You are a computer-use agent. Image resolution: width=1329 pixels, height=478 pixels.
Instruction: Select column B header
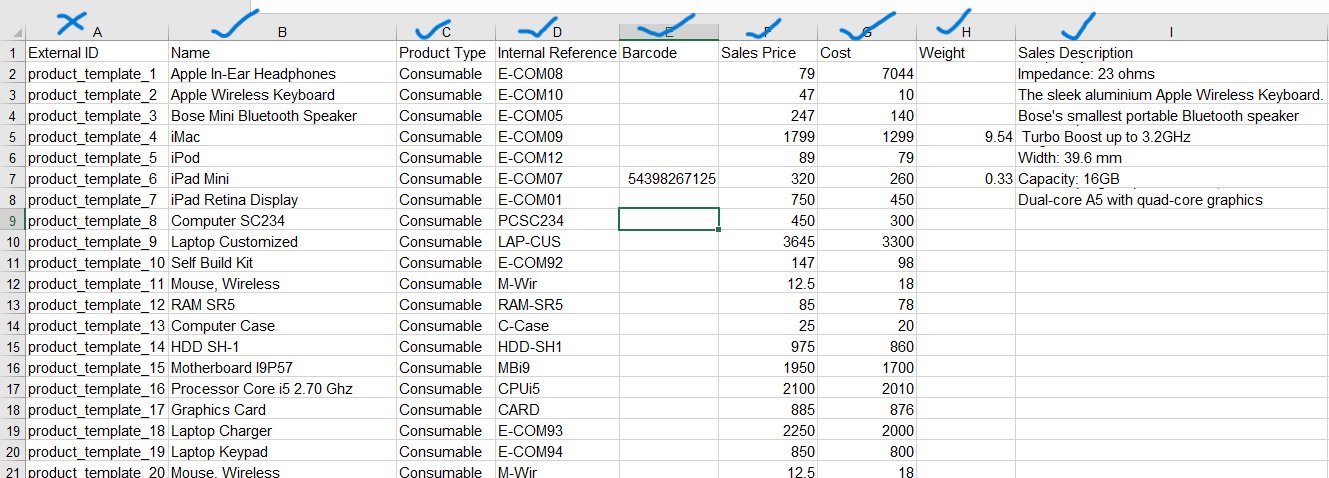282,32
